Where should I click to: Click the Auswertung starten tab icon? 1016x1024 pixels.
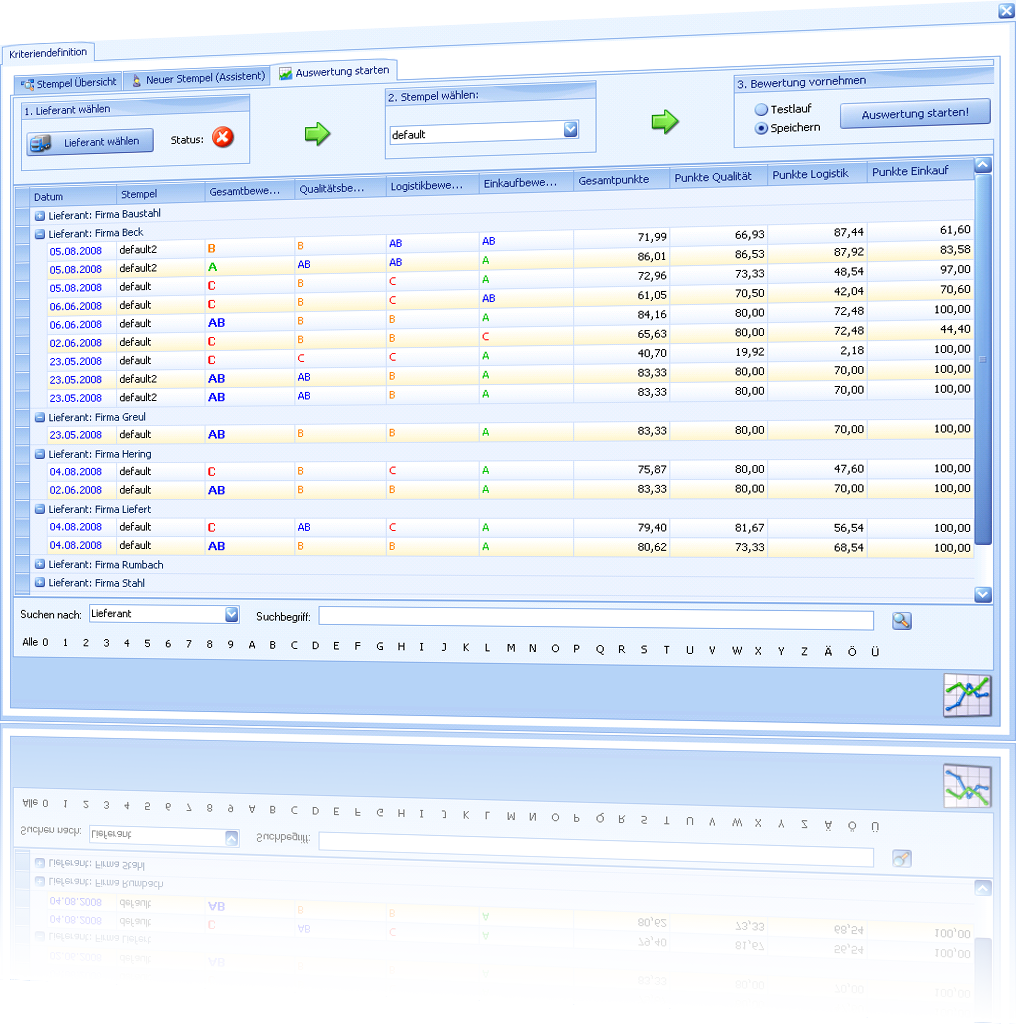[285, 74]
